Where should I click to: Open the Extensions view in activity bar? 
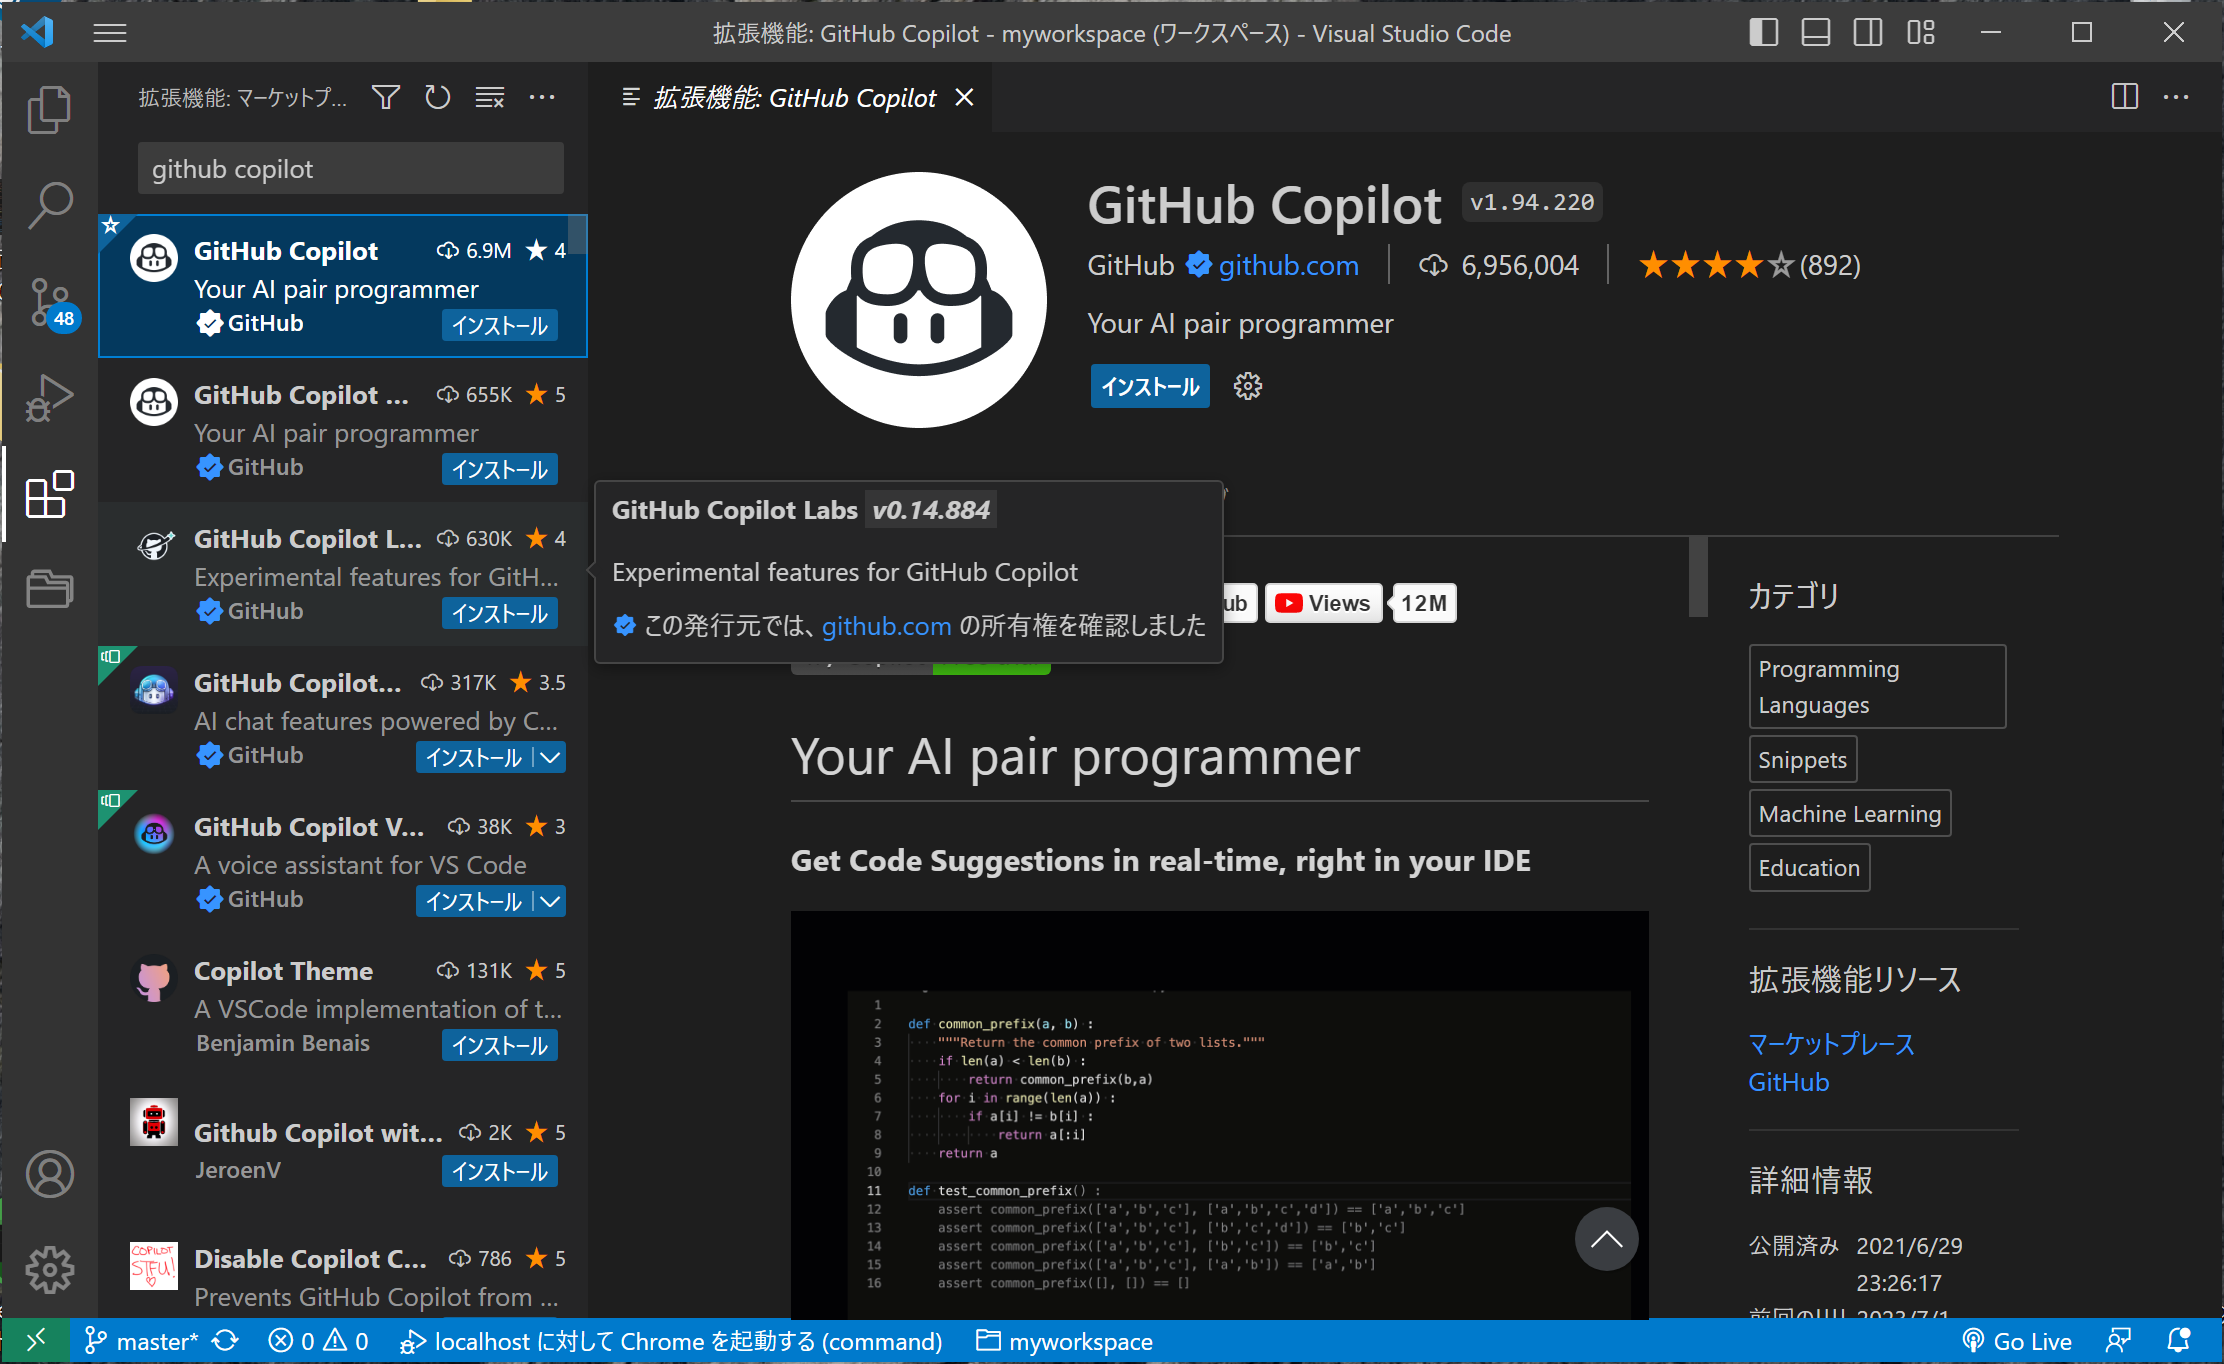tap(49, 494)
